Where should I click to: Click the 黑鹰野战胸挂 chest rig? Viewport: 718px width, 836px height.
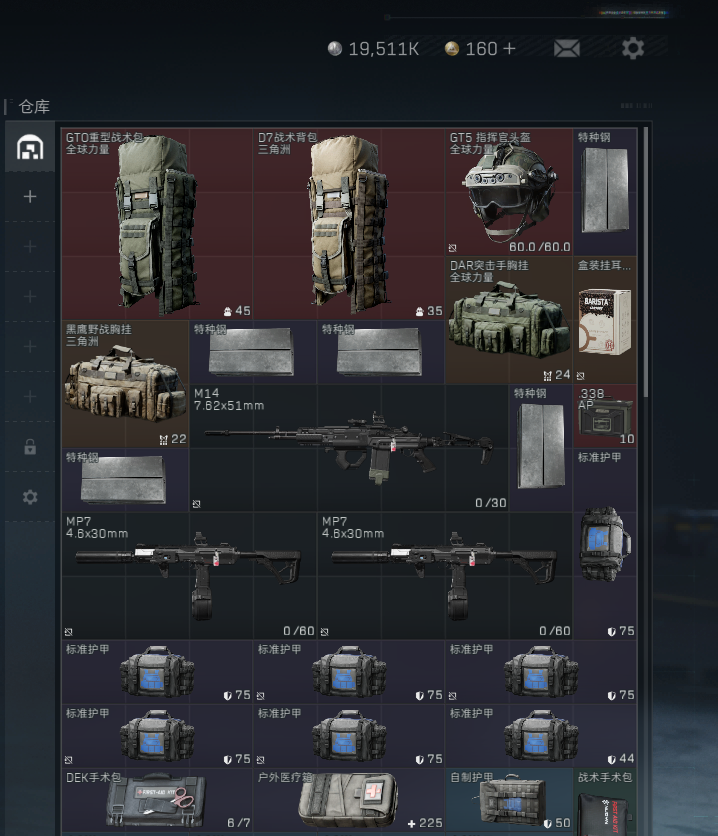coord(125,384)
